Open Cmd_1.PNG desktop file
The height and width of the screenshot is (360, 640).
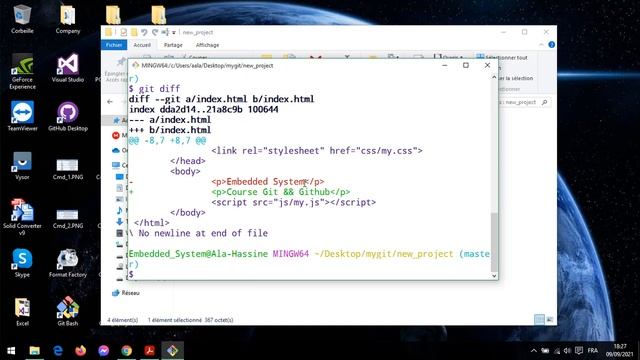(68, 169)
